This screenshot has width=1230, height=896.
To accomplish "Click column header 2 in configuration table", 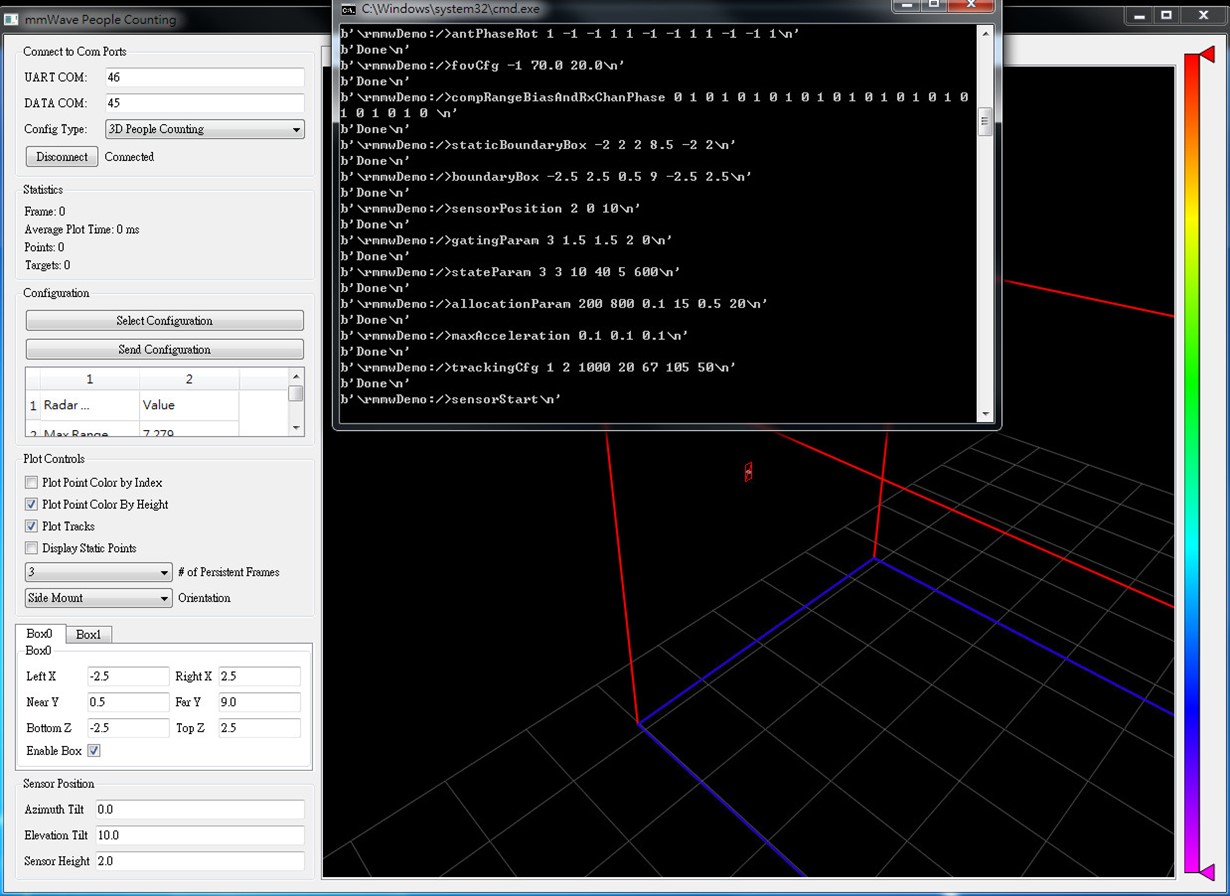I will pyautogui.click(x=189, y=379).
